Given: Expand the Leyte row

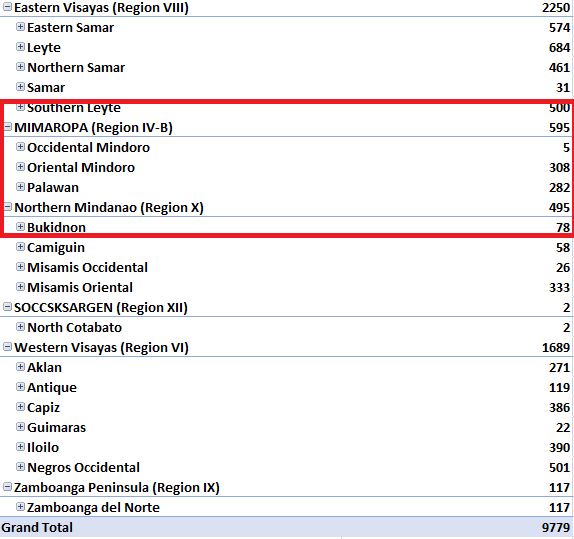Looking at the screenshot, I should (20, 47).
